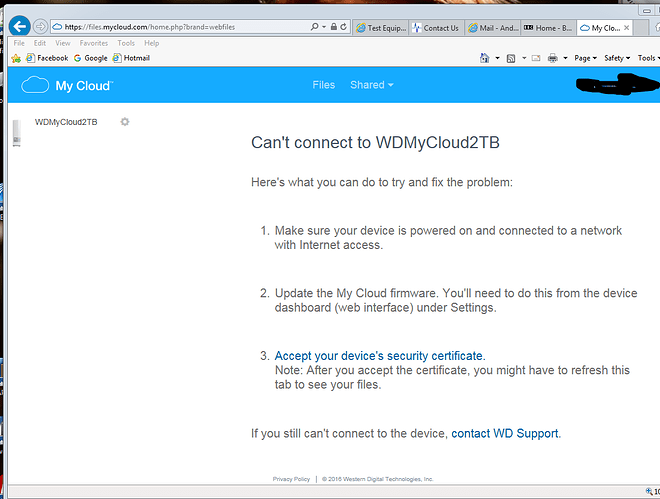The height and width of the screenshot is (499, 660).
Task: Open the Tools command bar dropdown
Action: 648,58
